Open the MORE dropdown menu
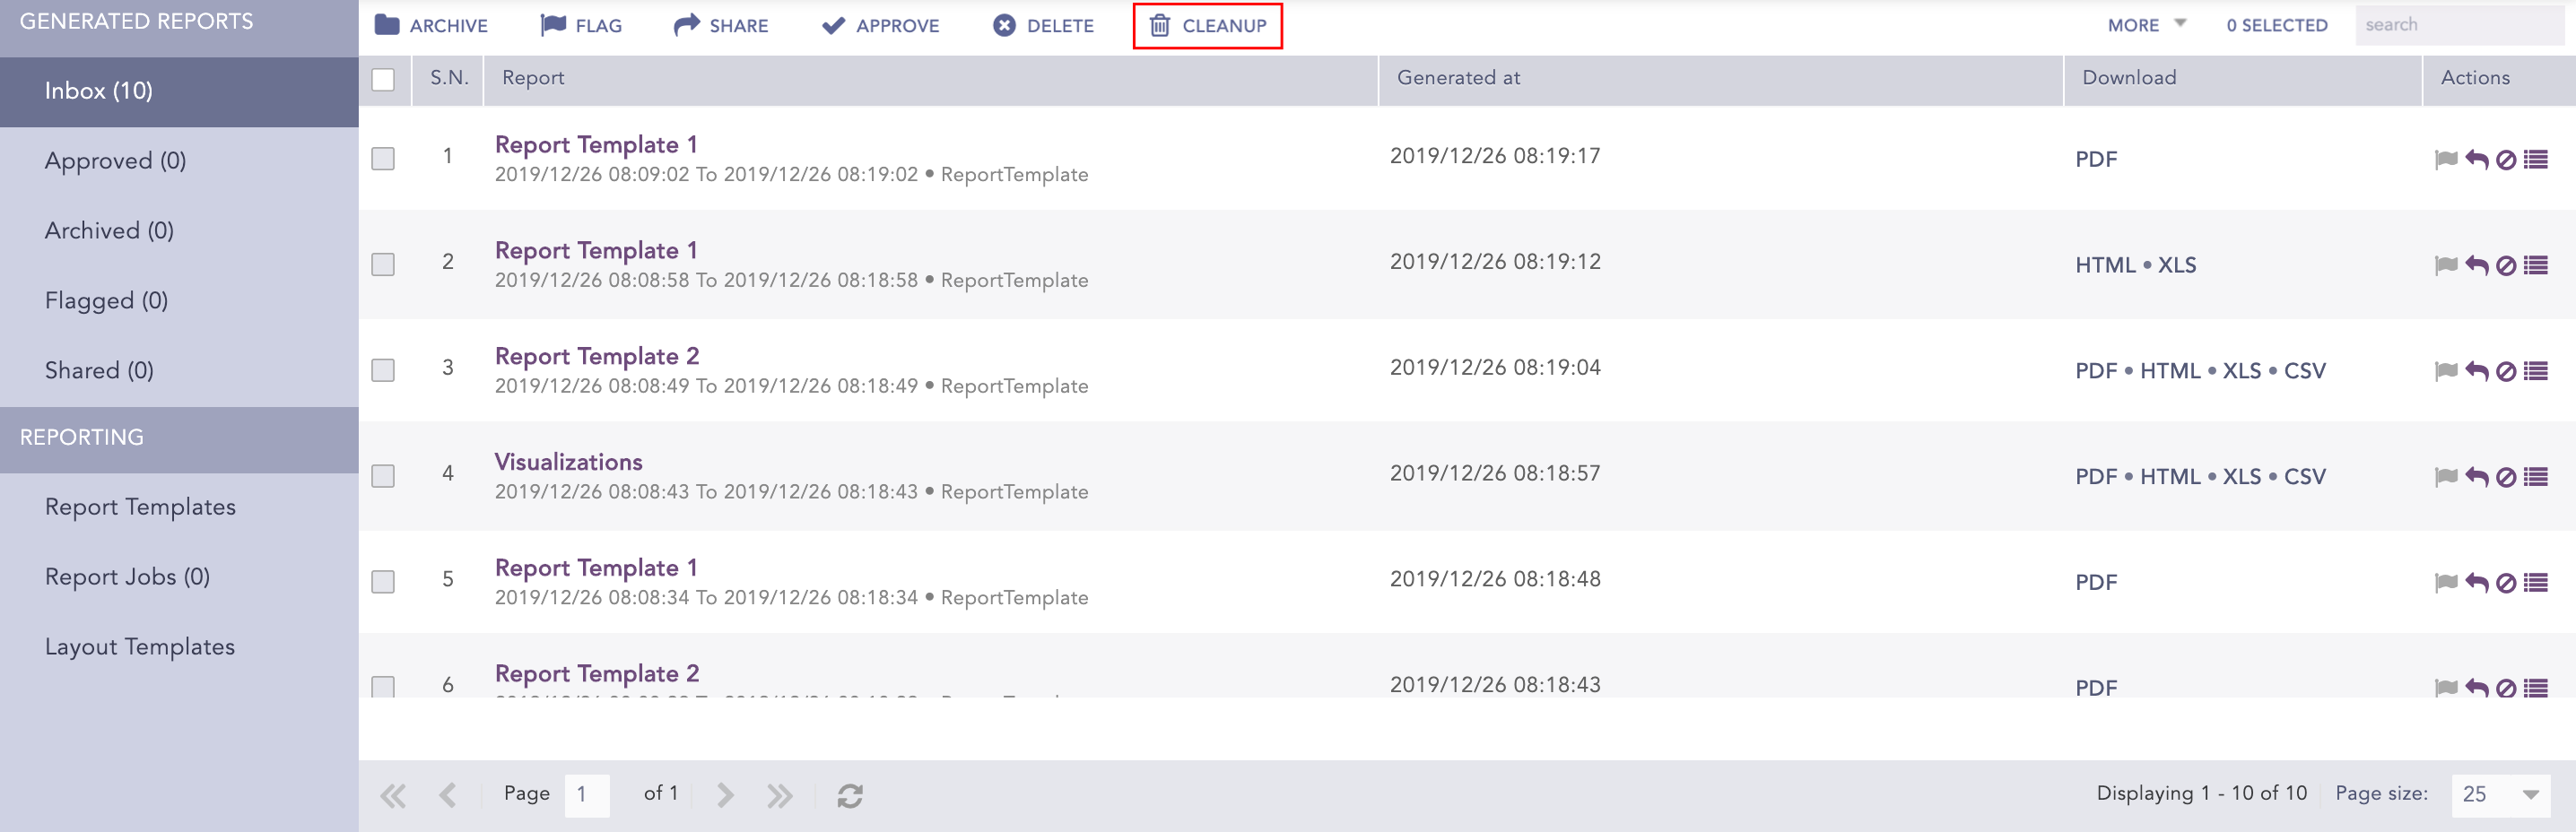The width and height of the screenshot is (2576, 832). click(x=2143, y=25)
